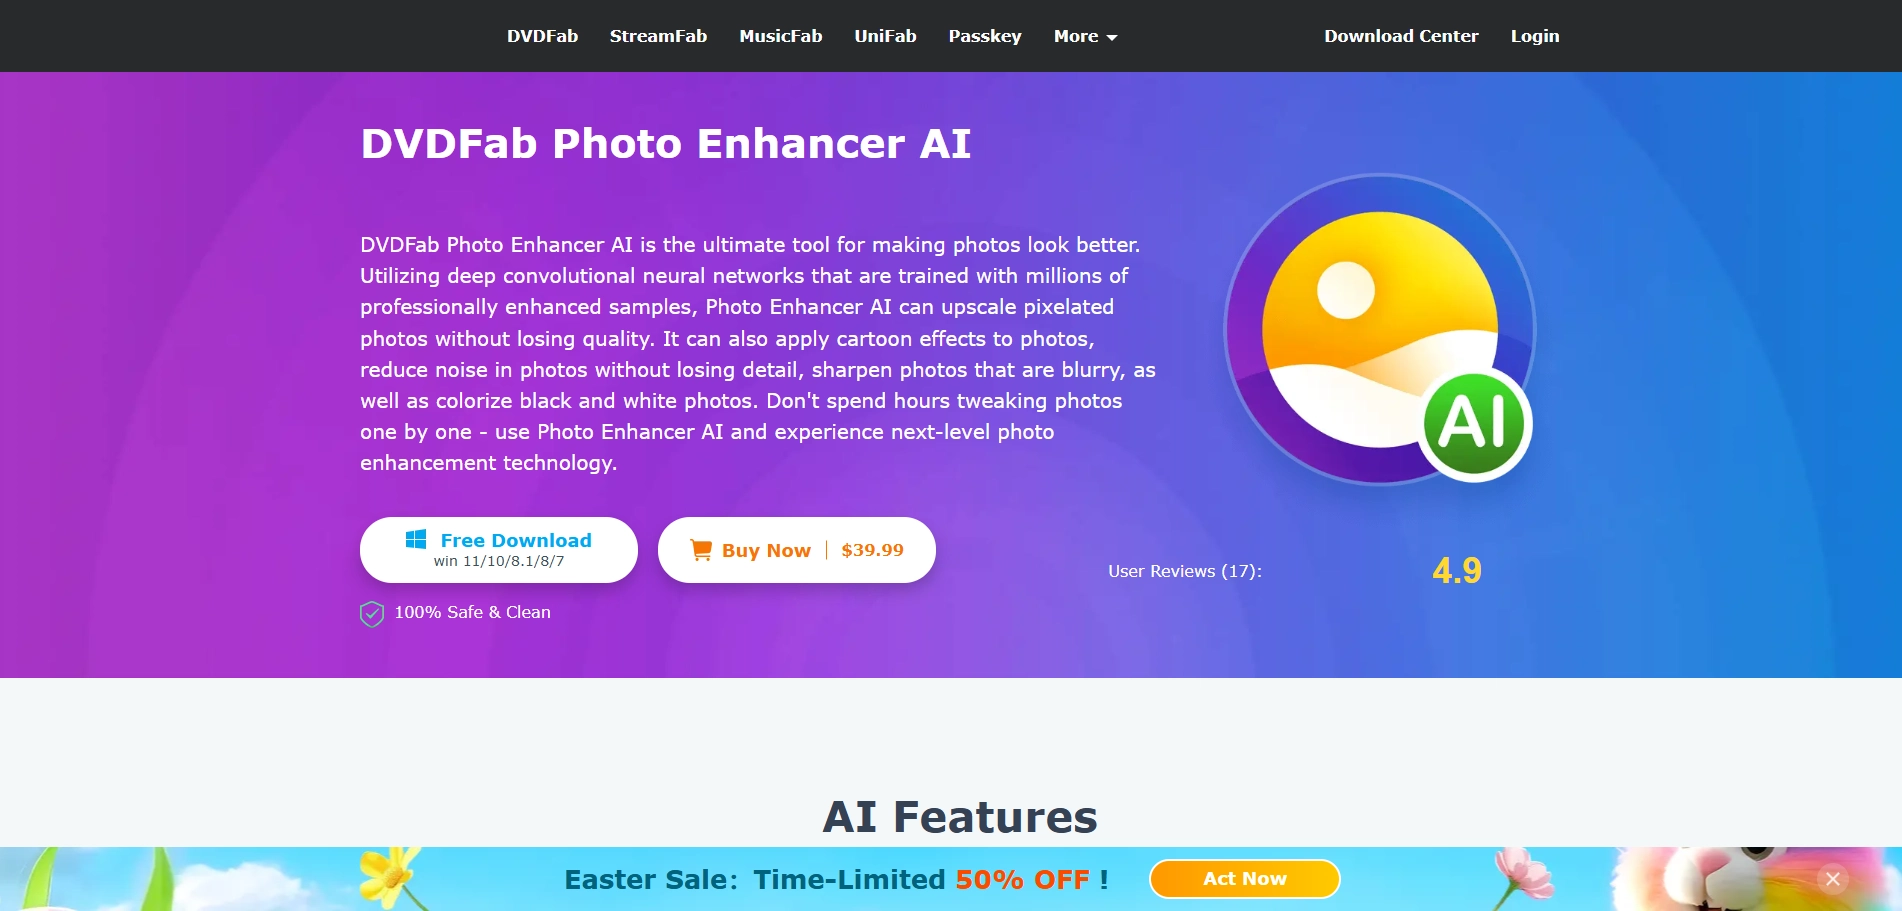Open the Download Center link

1401,36
